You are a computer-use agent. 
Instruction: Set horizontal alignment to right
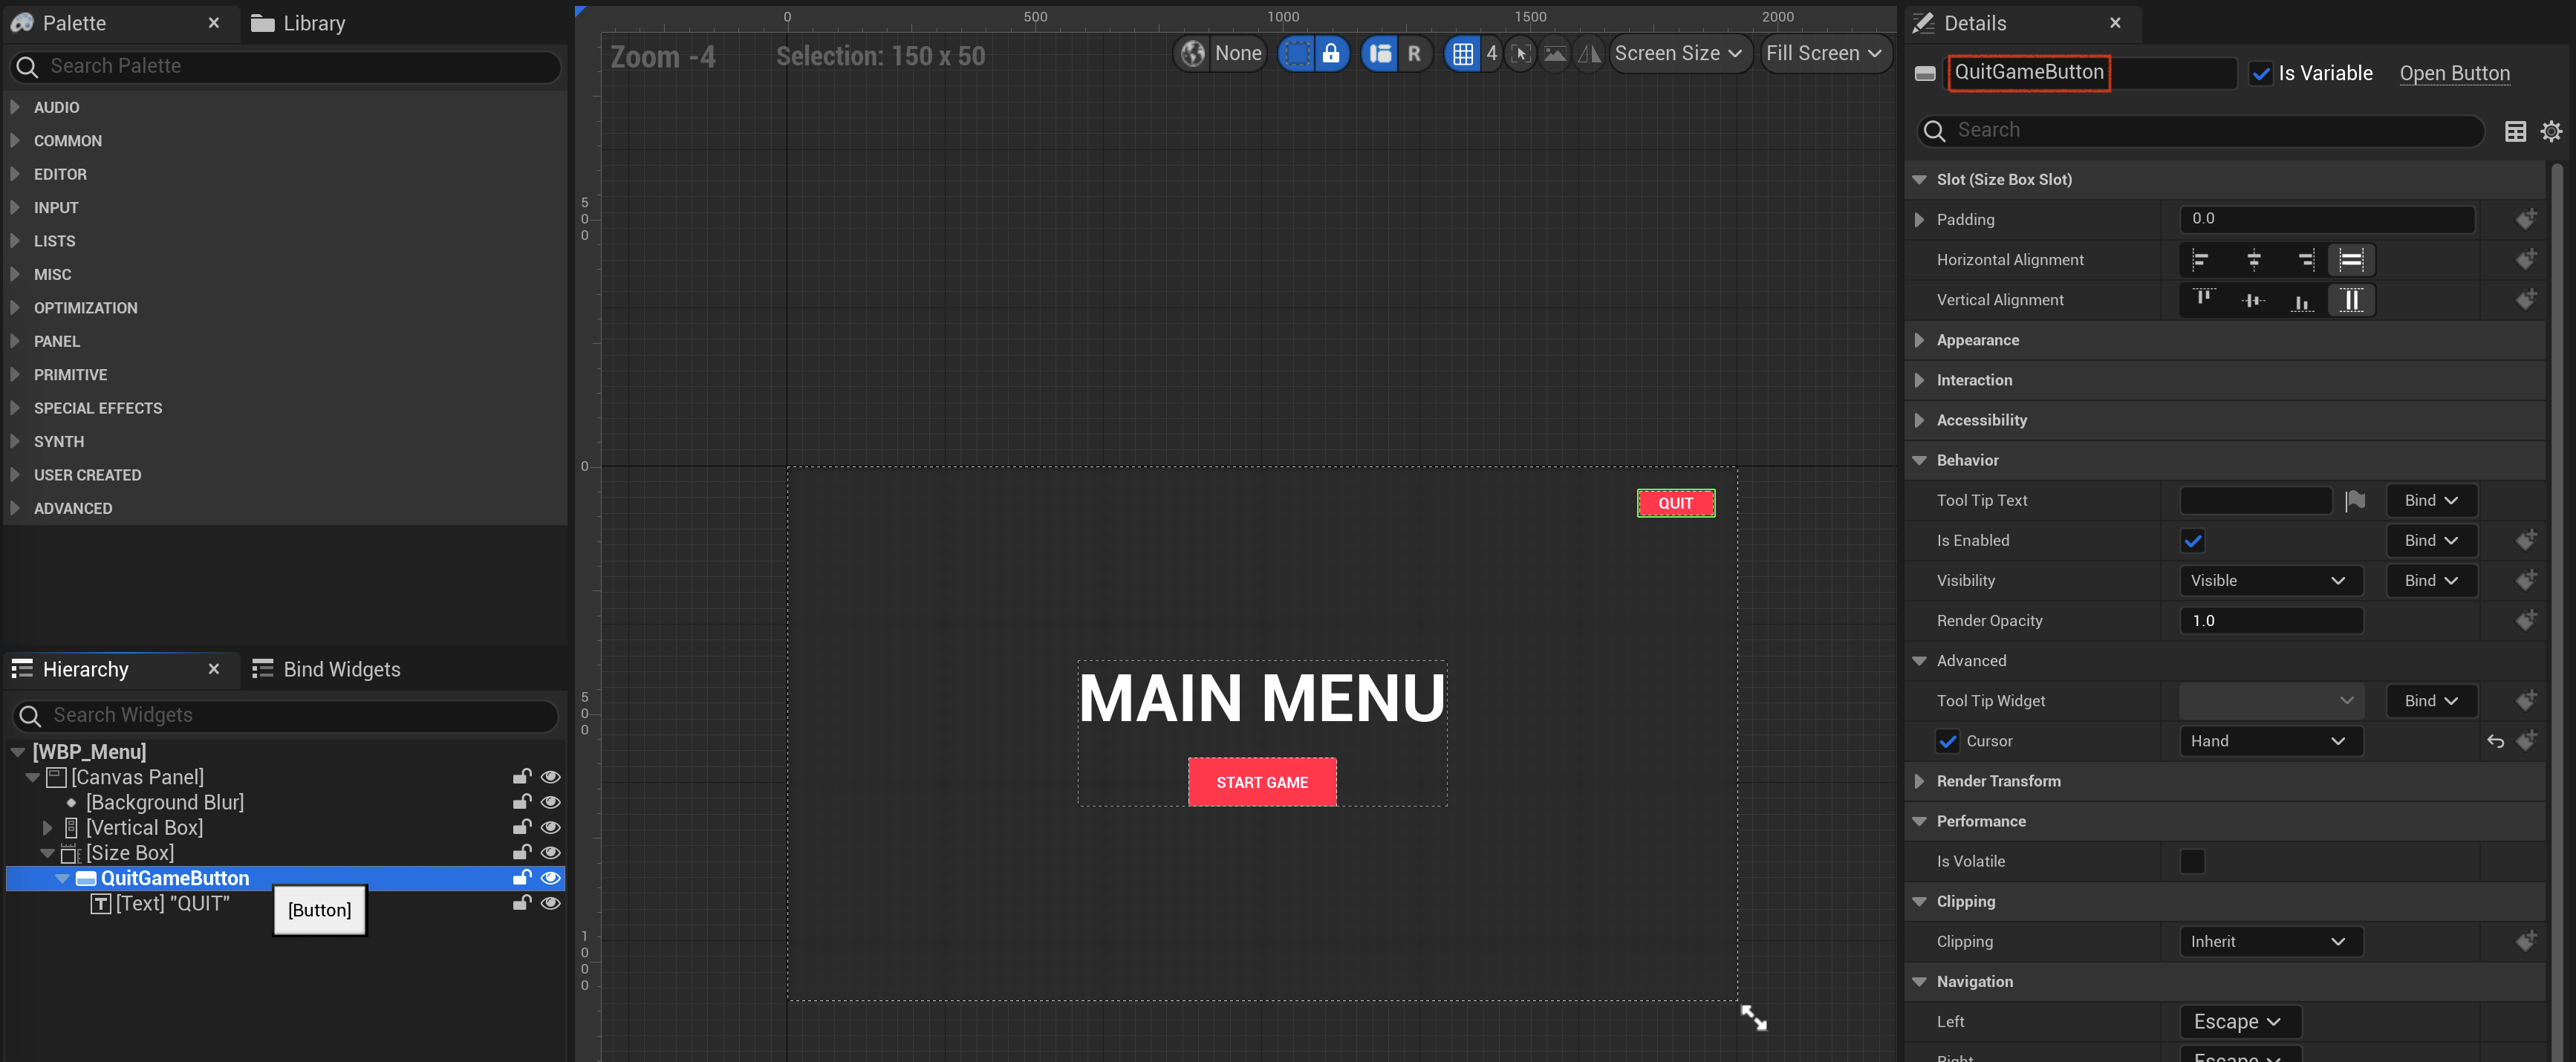point(2305,260)
